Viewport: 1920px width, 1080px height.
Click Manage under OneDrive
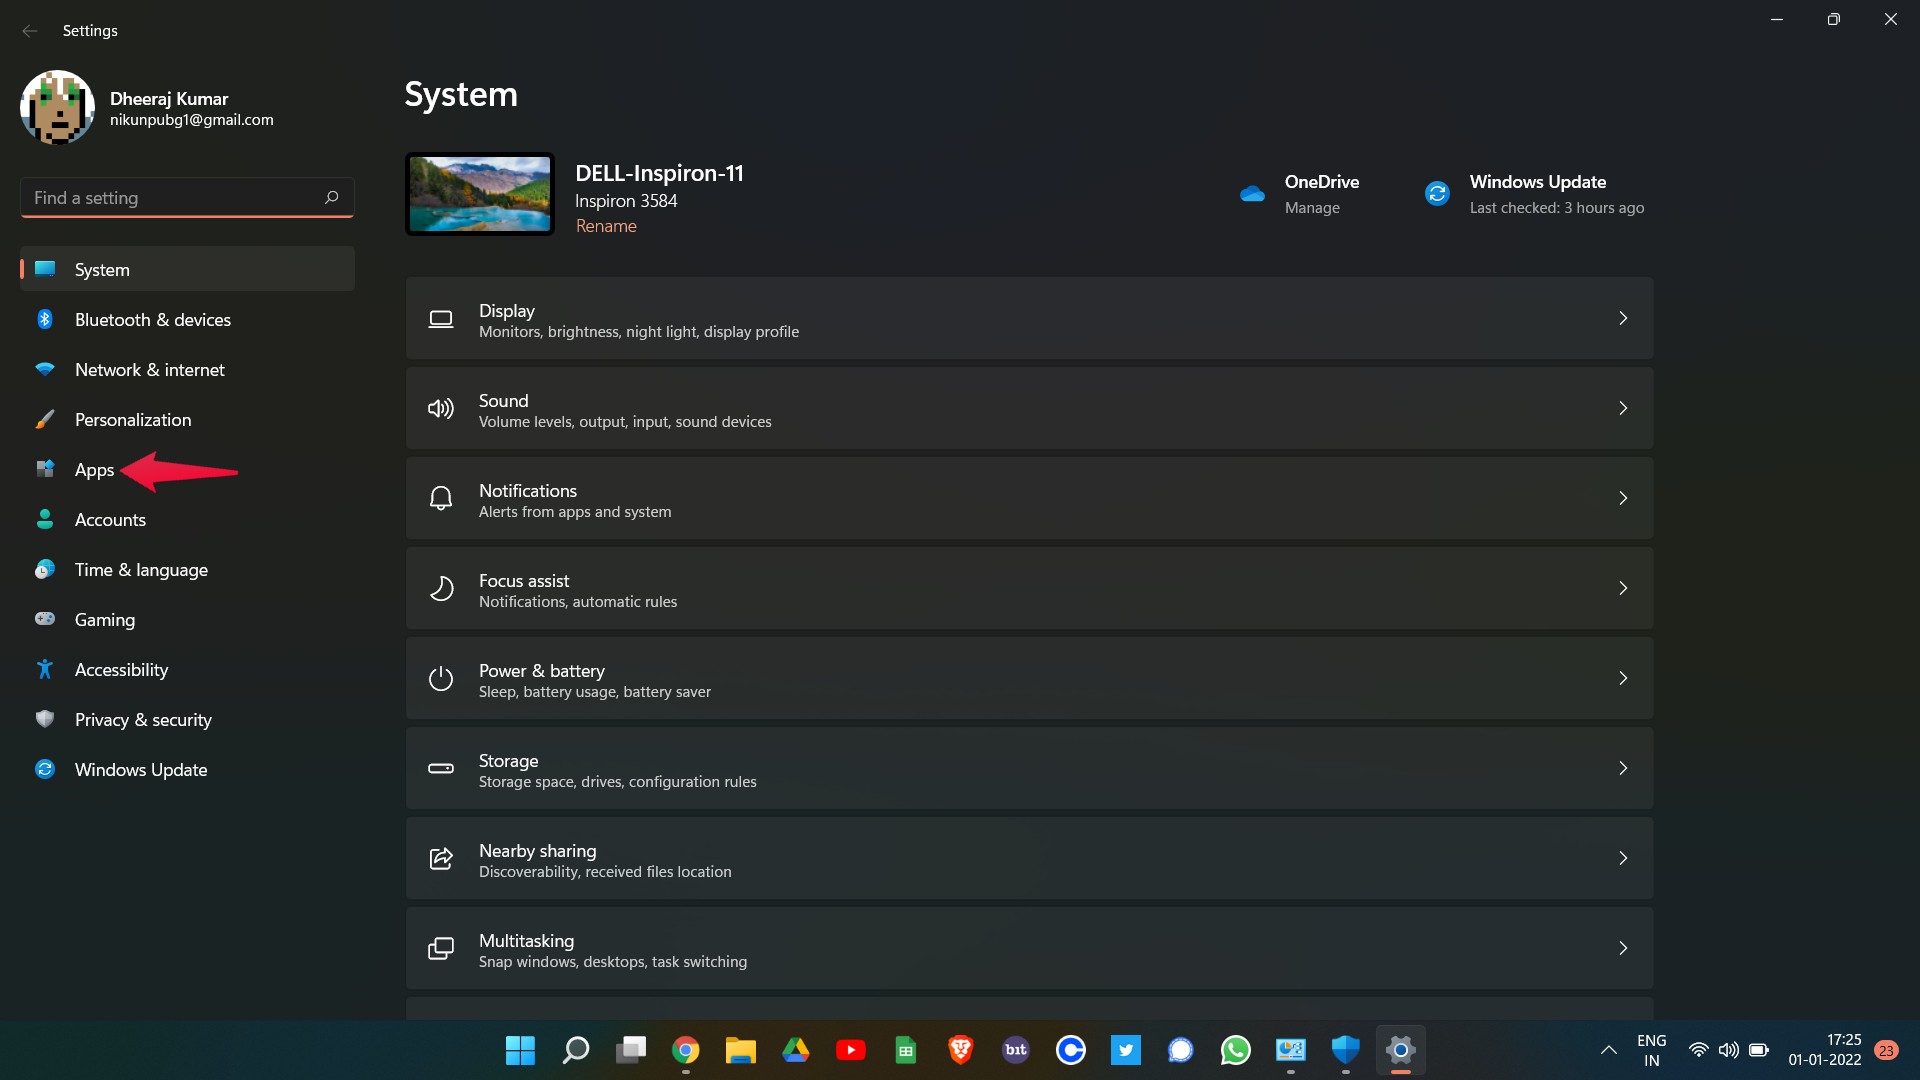1312,208
